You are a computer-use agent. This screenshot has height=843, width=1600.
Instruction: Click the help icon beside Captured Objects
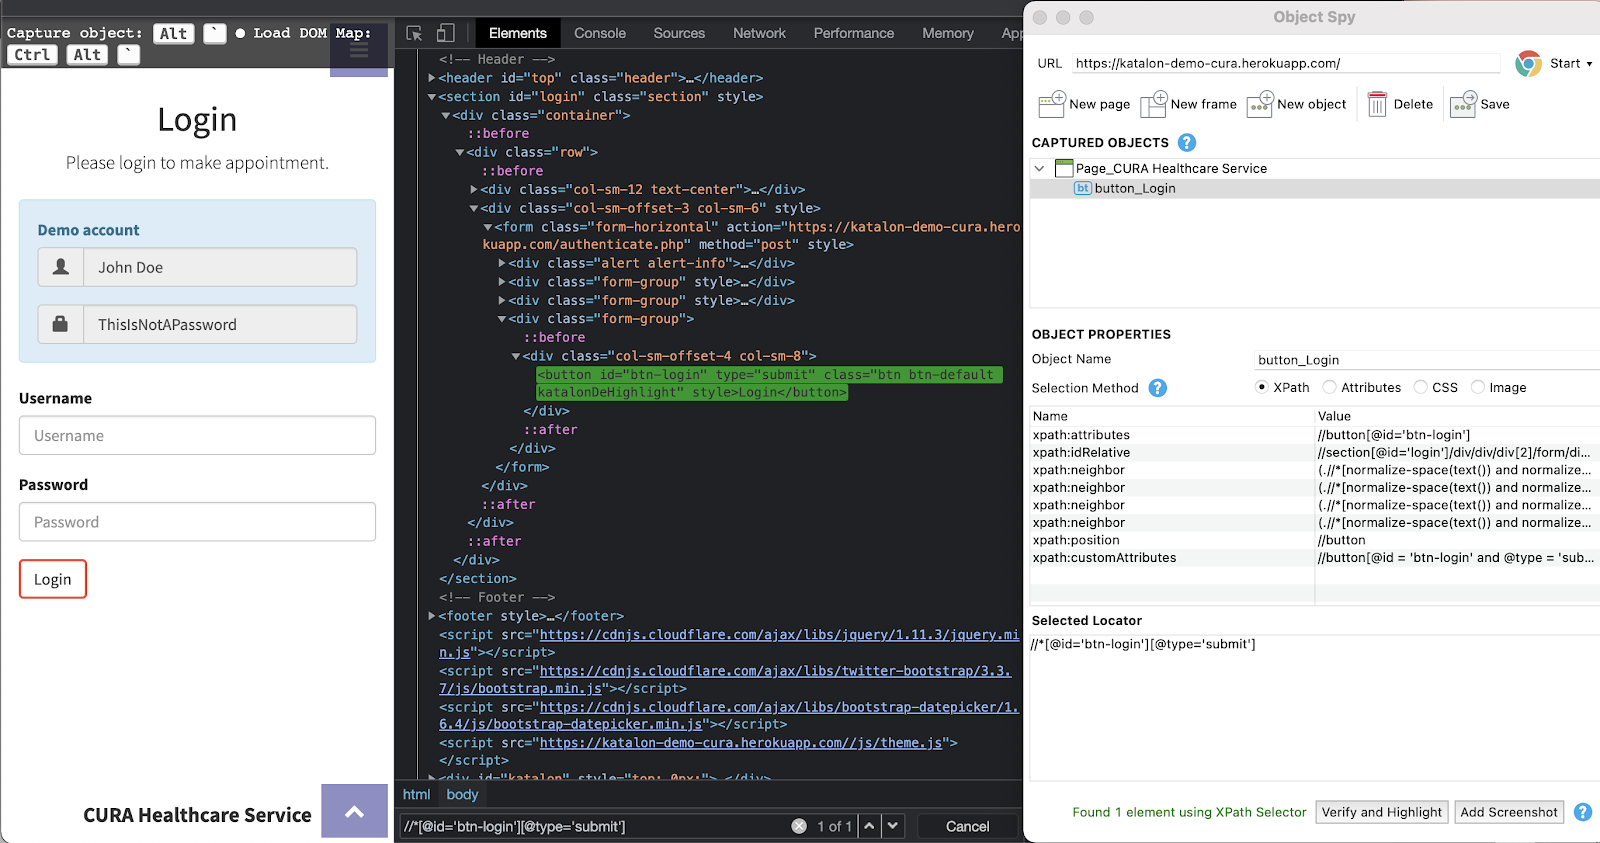pos(1187,143)
